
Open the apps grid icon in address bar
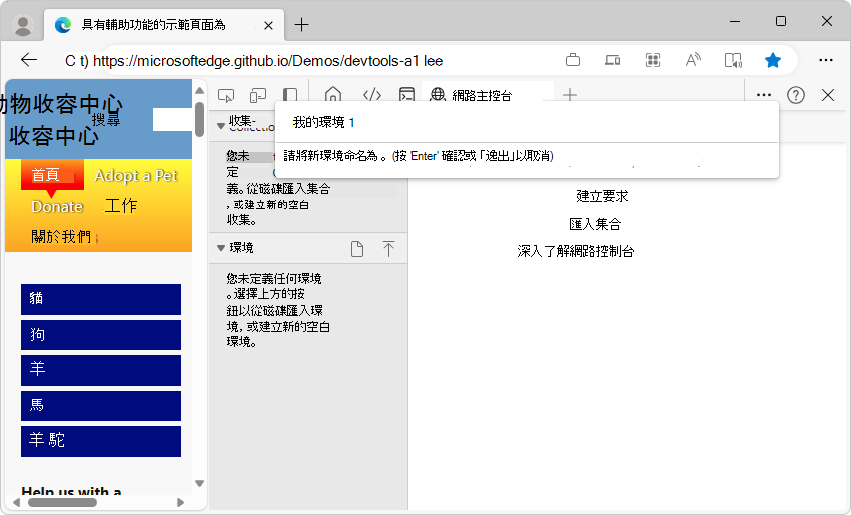coord(653,60)
